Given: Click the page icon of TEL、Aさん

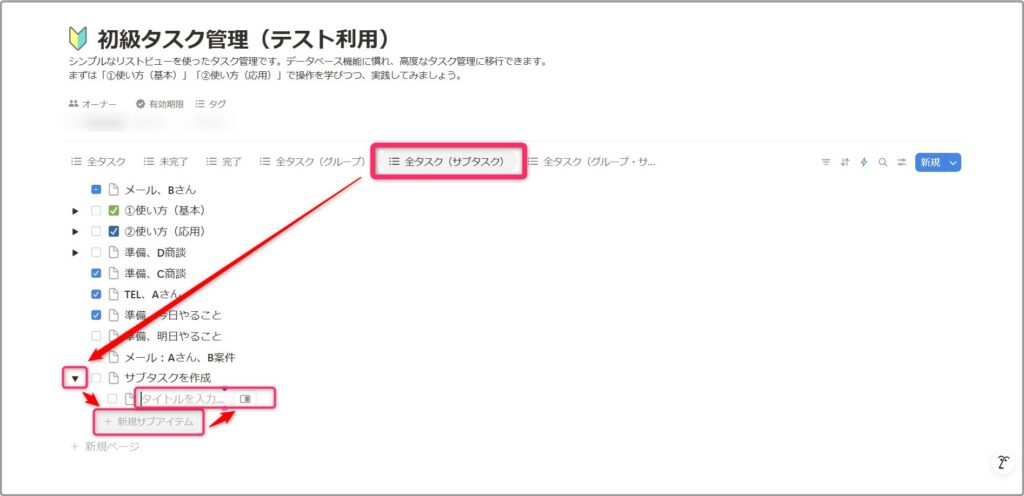Looking at the screenshot, I should [114, 294].
